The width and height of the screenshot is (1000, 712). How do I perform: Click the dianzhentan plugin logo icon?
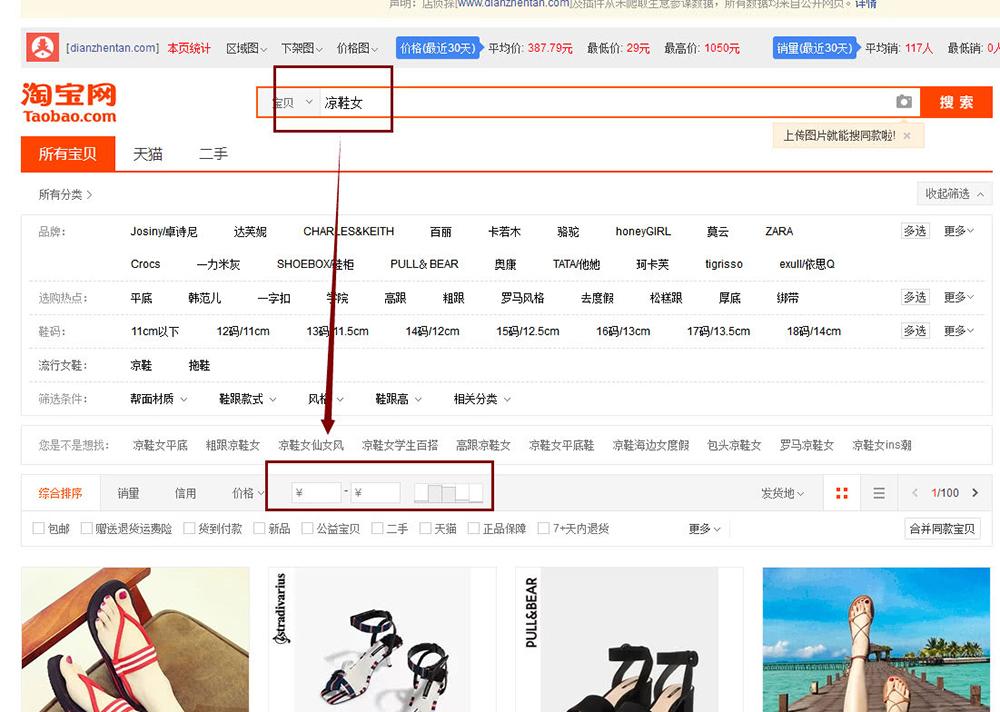coord(42,47)
